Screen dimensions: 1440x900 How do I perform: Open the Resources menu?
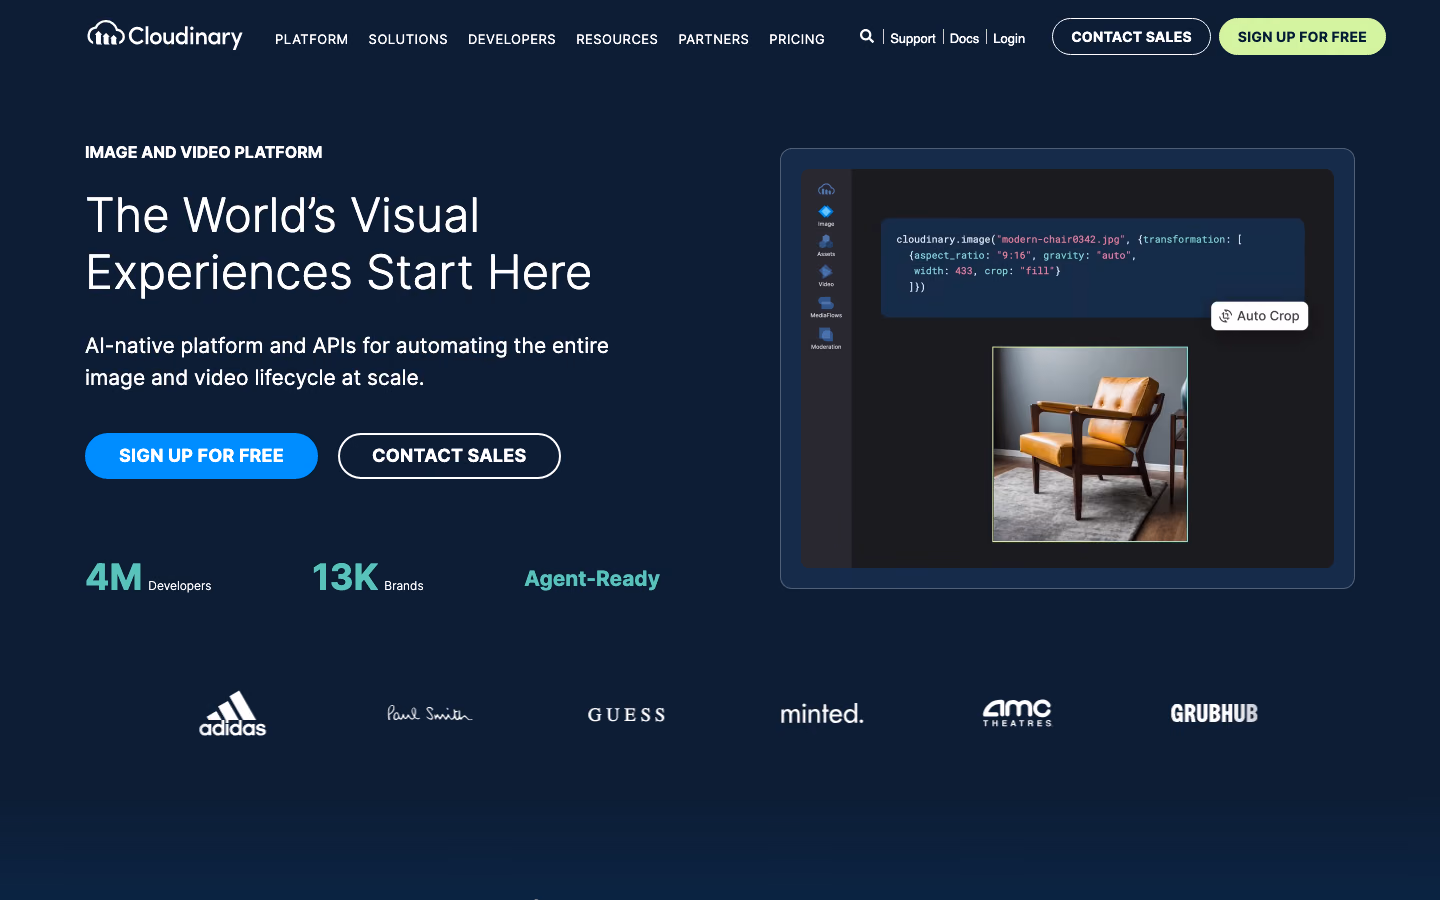point(617,39)
